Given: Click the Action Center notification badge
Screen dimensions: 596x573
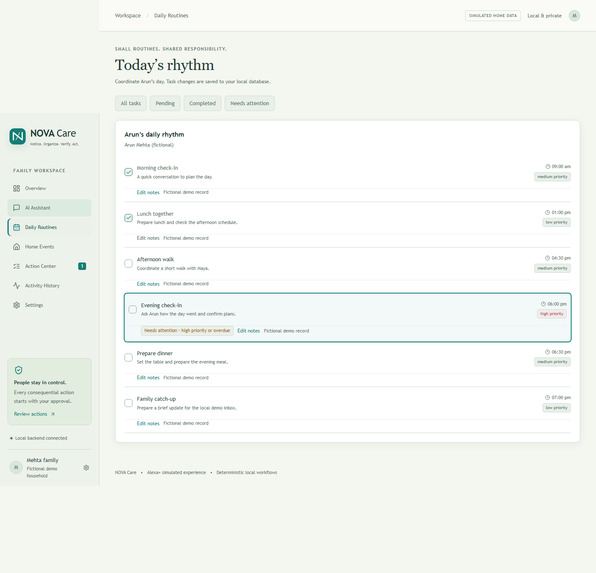Looking at the screenshot, I should click(x=82, y=266).
